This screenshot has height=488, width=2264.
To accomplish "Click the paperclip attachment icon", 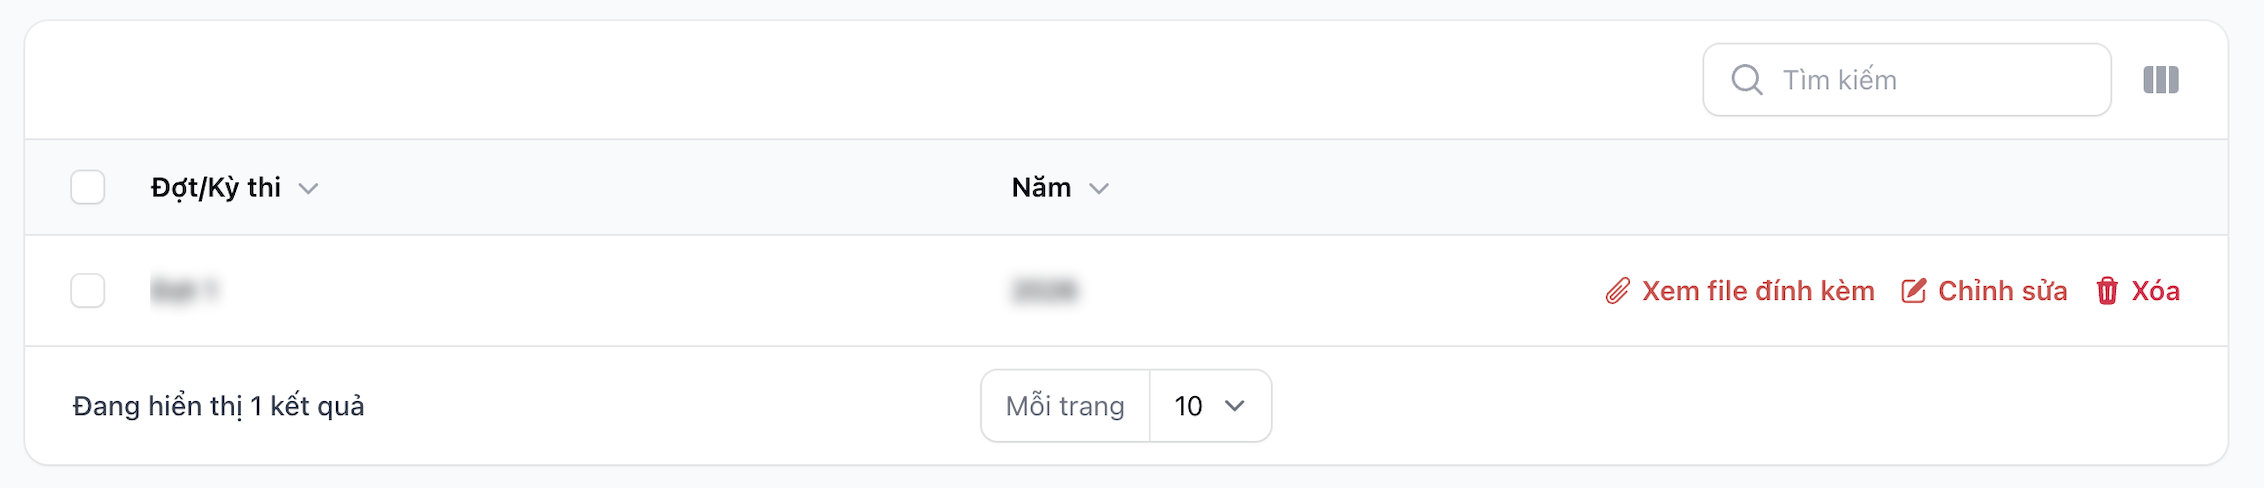I will pos(1617,291).
